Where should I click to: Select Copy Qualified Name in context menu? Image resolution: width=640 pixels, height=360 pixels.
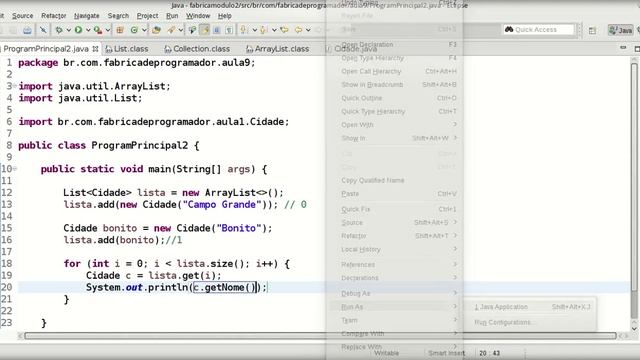pyautogui.click(x=394, y=180)
